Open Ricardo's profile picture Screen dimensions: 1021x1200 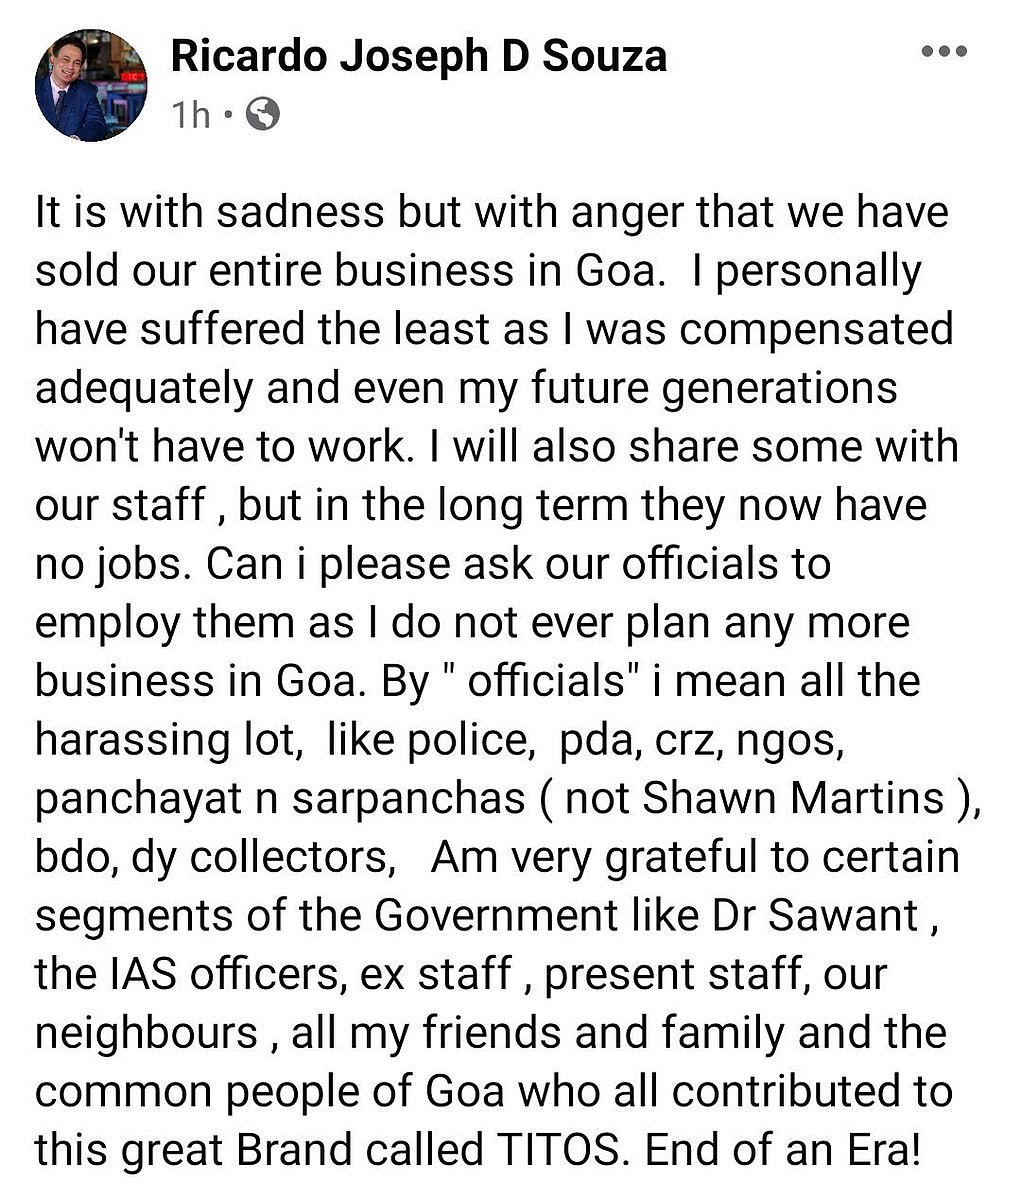pyautogui.click(x=90, y=86)
